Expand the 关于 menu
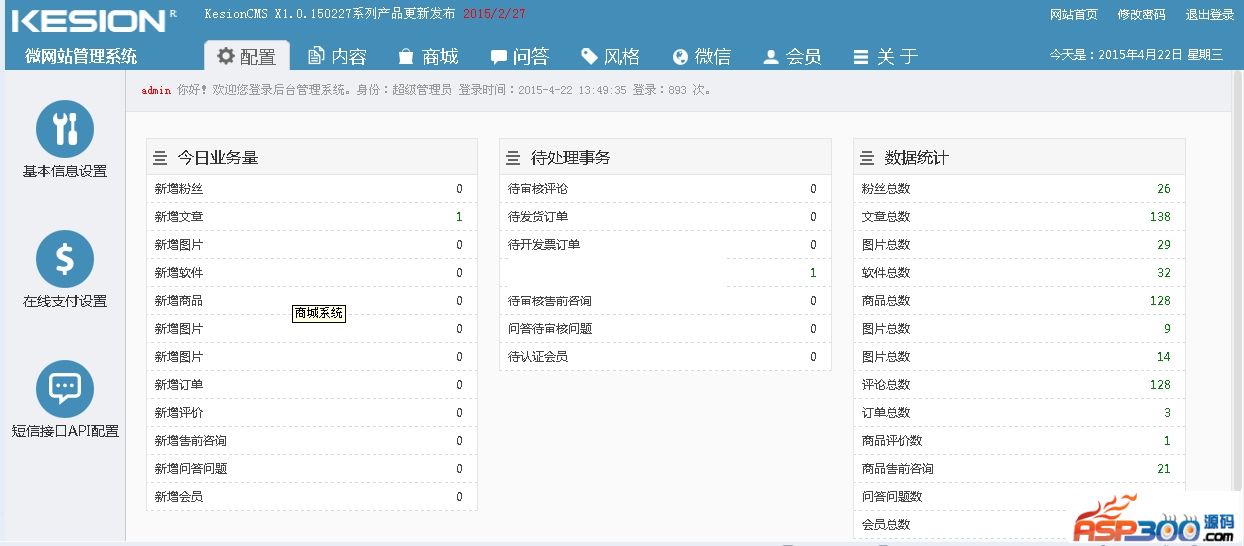 pos(885,57)
